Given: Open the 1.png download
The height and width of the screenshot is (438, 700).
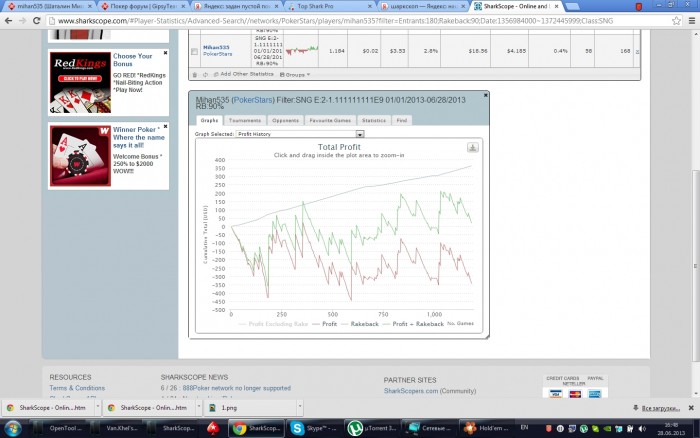Looking at the screenshot, I should pyautogui.click(x=250, y=408).
